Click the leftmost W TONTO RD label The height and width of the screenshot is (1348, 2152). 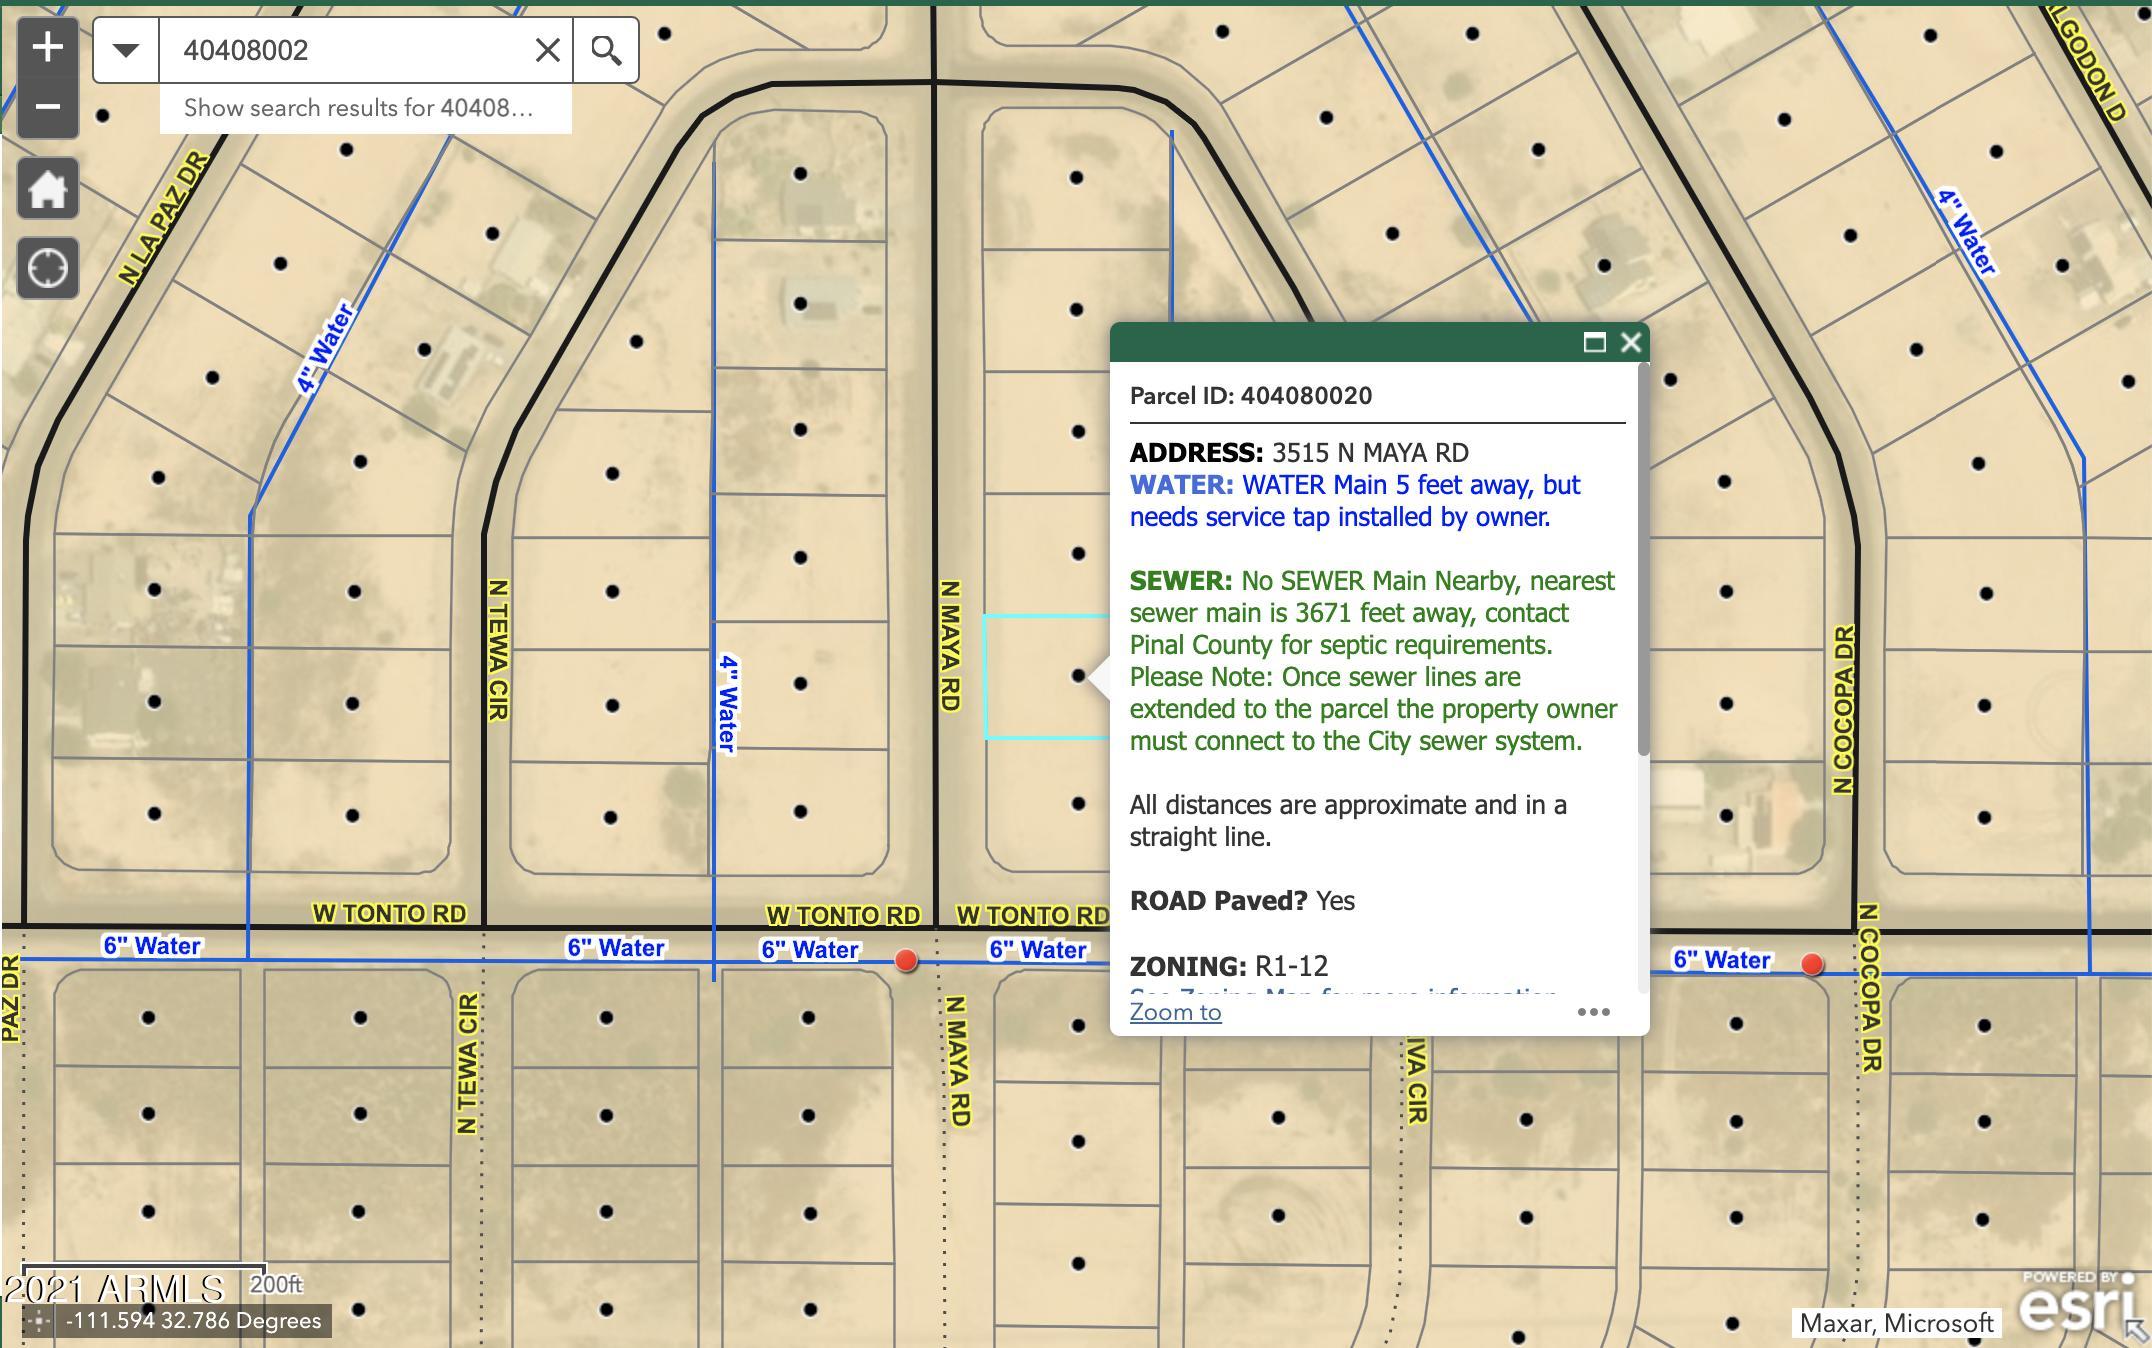[x=389, y=913]
